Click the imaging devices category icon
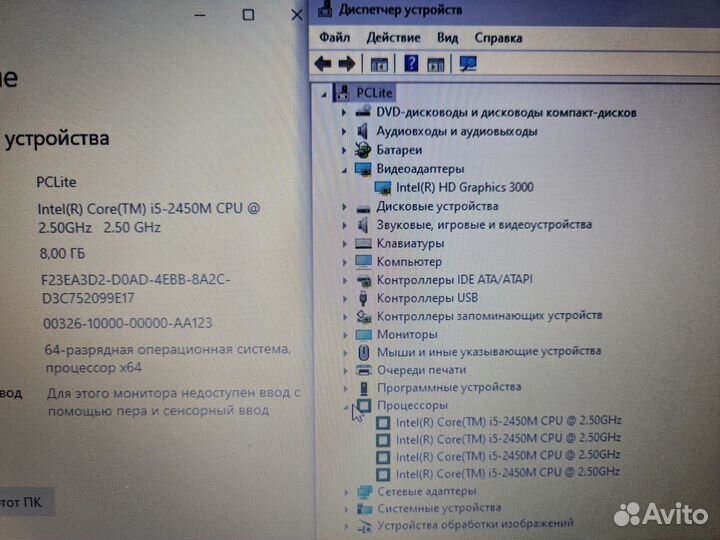Viewport: 720px width, 540px height. [365, 525]
